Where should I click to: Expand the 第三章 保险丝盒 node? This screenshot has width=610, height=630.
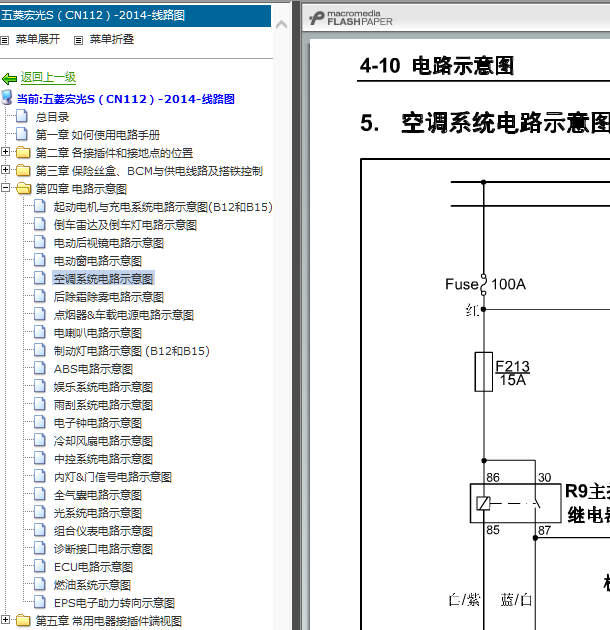point(5,170)
